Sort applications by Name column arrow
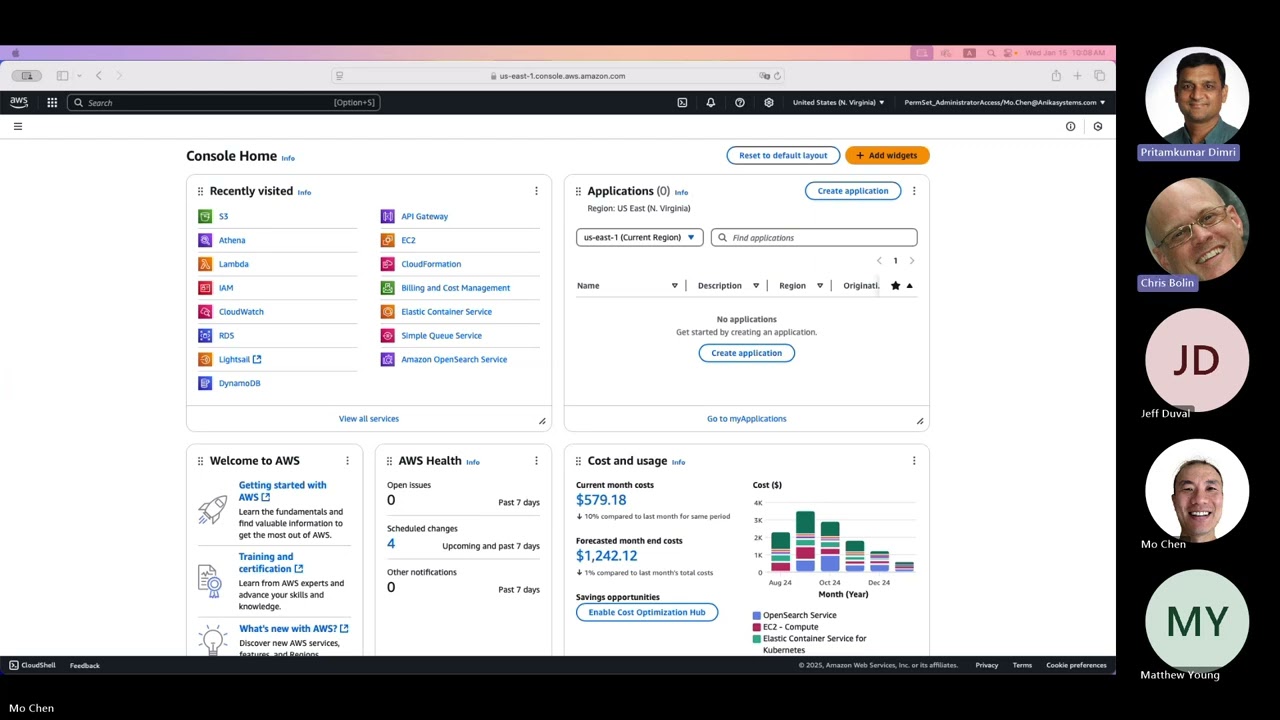The height and width of the screenshot is (720, 1280). 674,286
